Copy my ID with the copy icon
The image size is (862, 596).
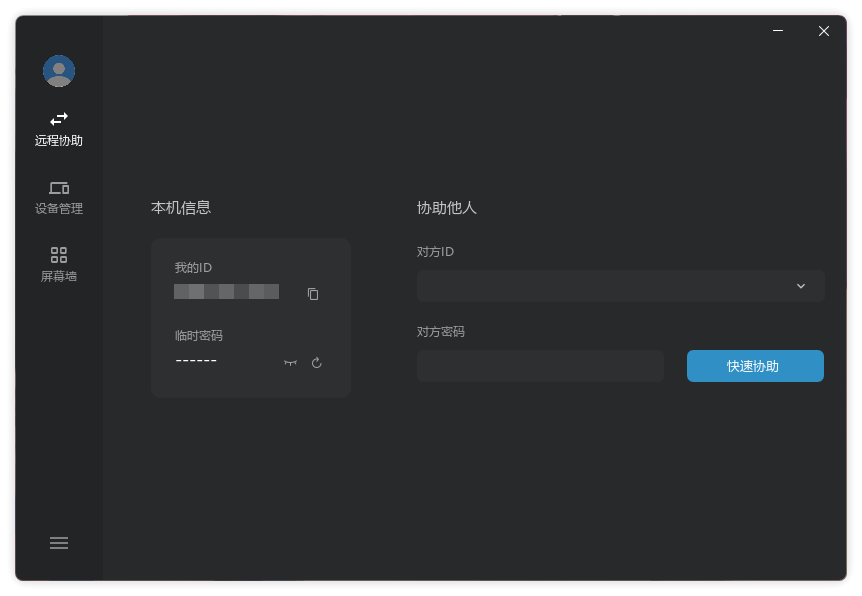(313, 294)
